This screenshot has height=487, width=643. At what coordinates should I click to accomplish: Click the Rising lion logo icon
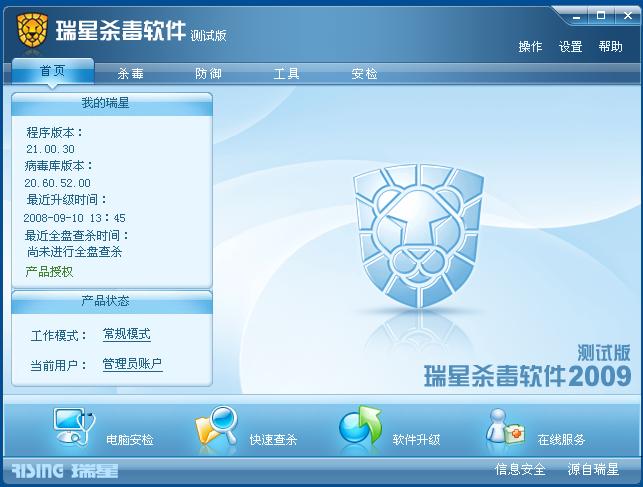[32, 30]
